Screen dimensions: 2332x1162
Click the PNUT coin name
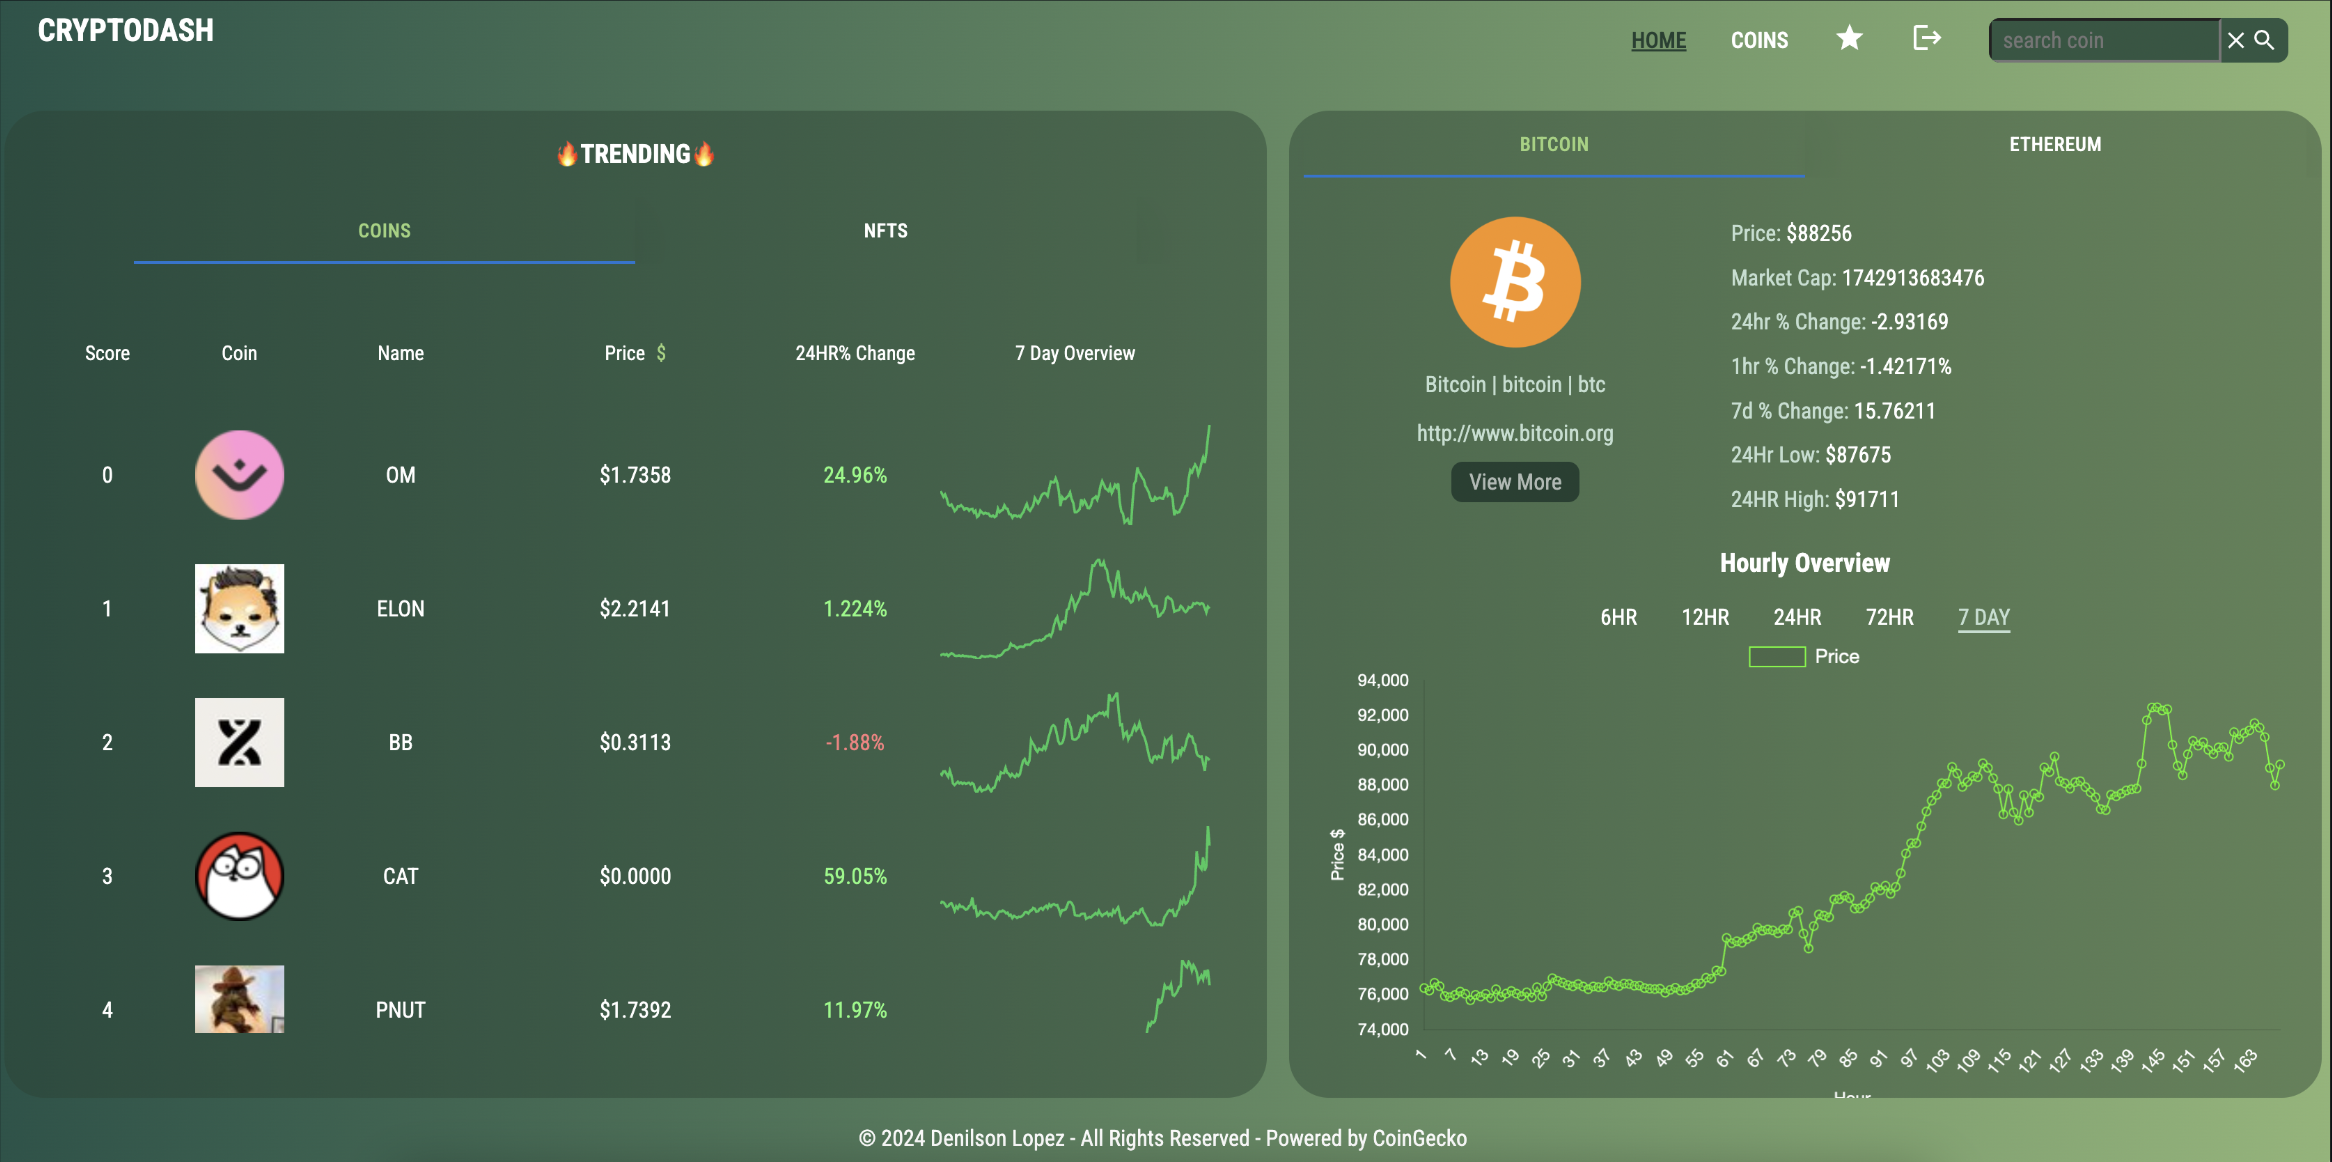[x=400, y=1010]
